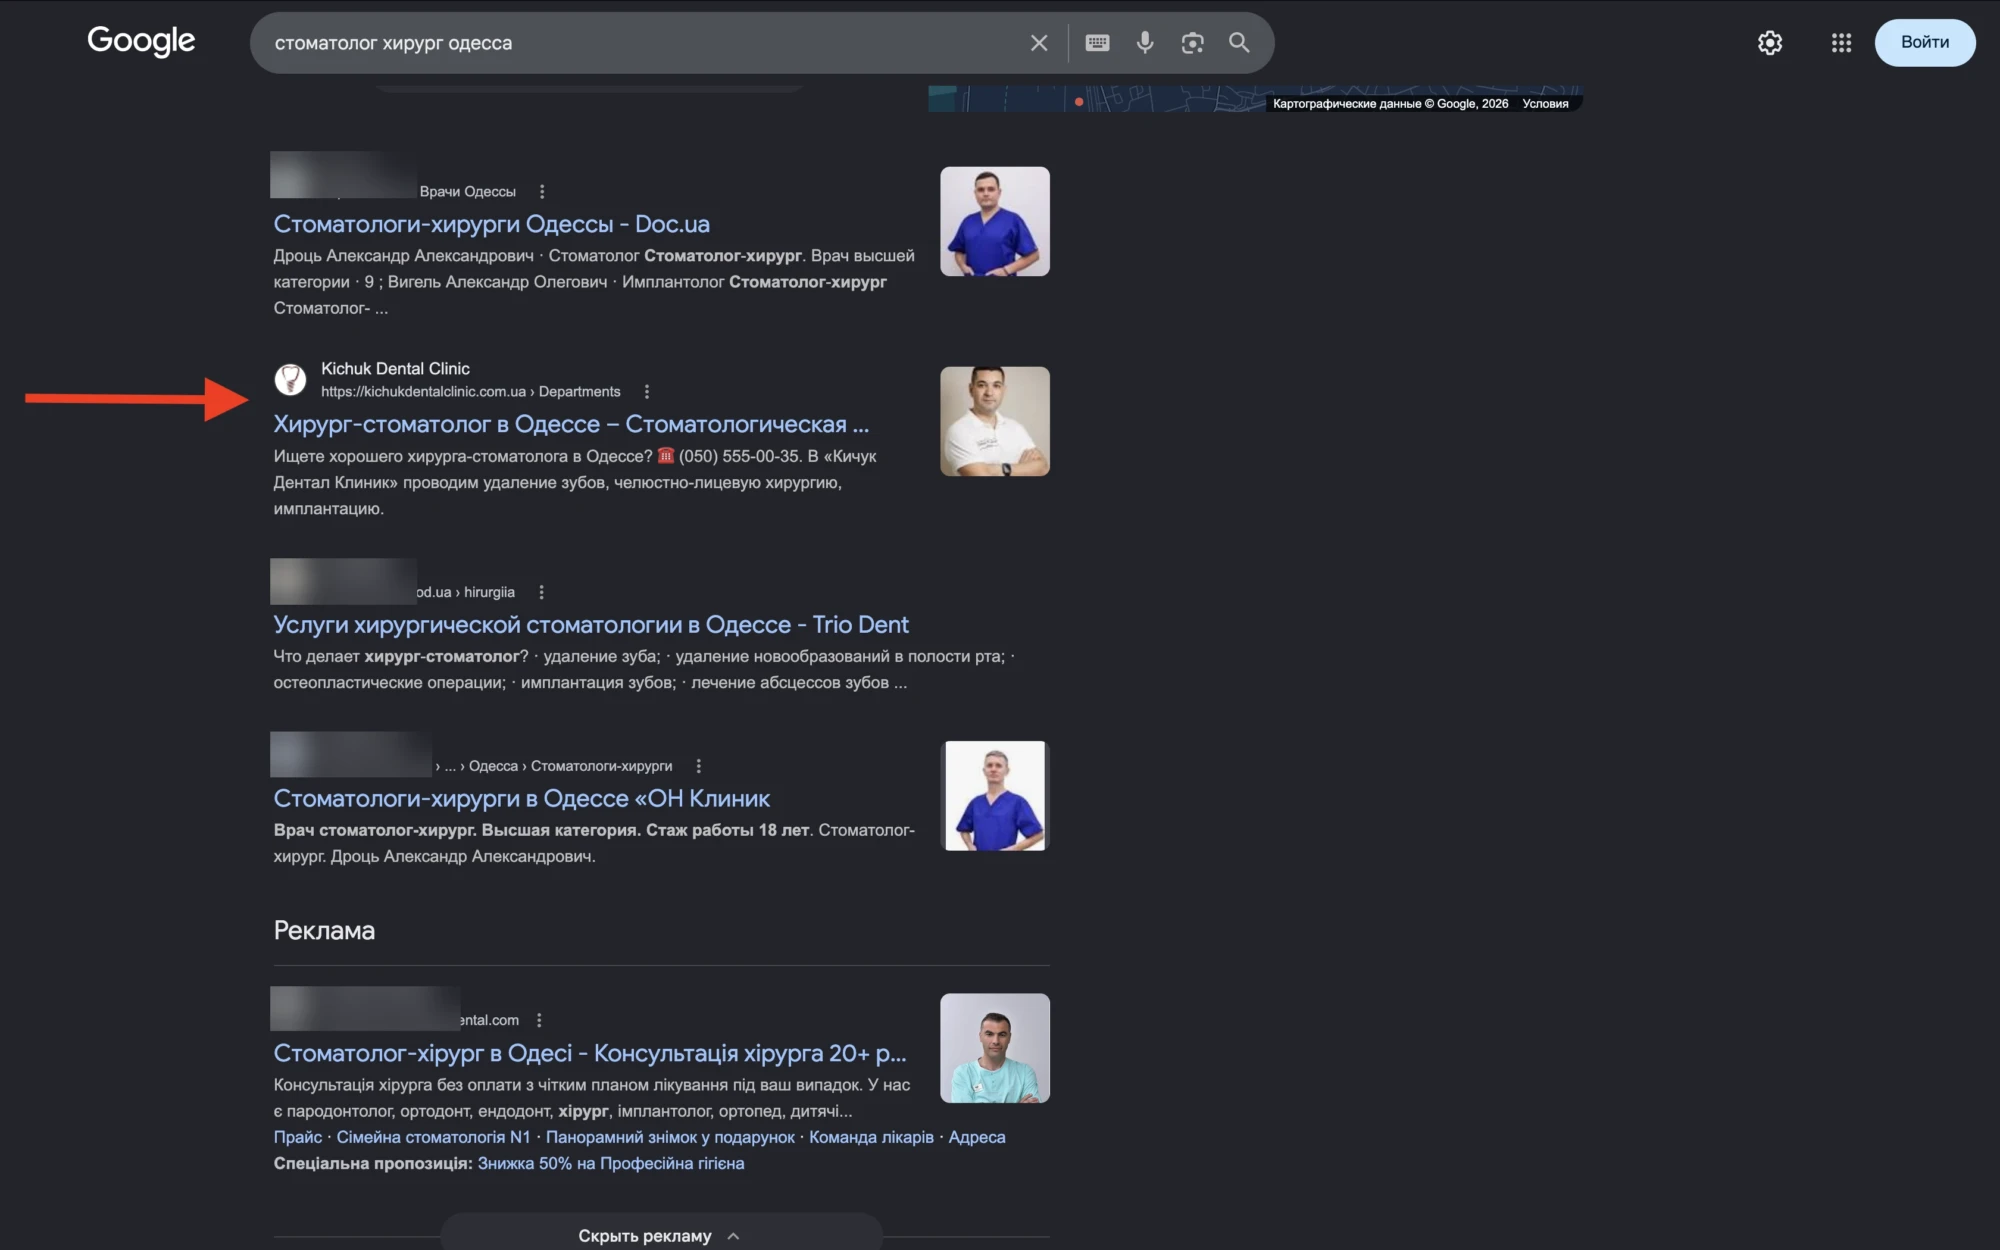
Task: Open Панорамний знімок у подарунок sitelink
Action: pos(670,1137)
